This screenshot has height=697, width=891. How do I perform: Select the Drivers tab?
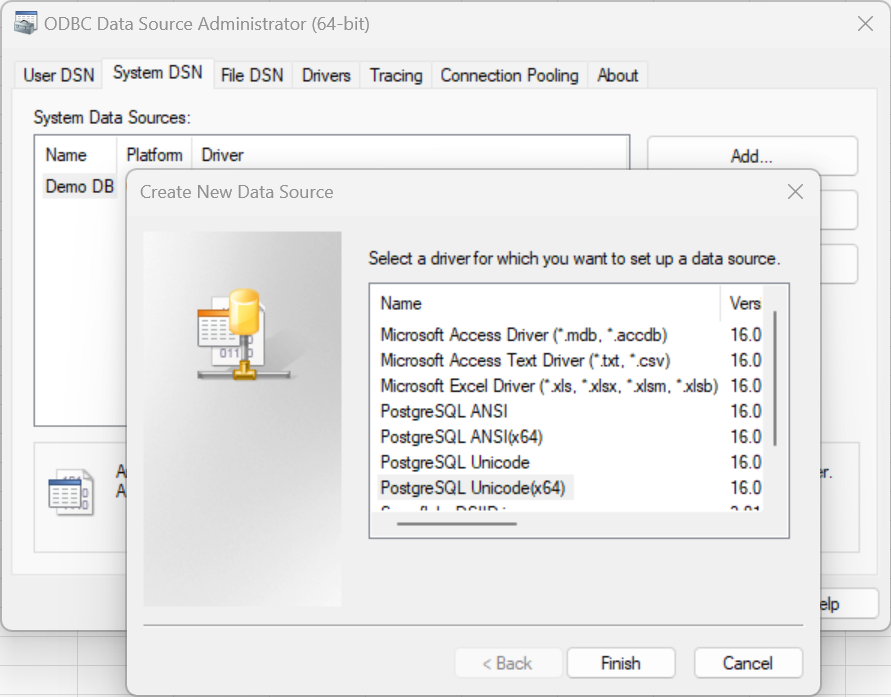(x=326, y=75)
